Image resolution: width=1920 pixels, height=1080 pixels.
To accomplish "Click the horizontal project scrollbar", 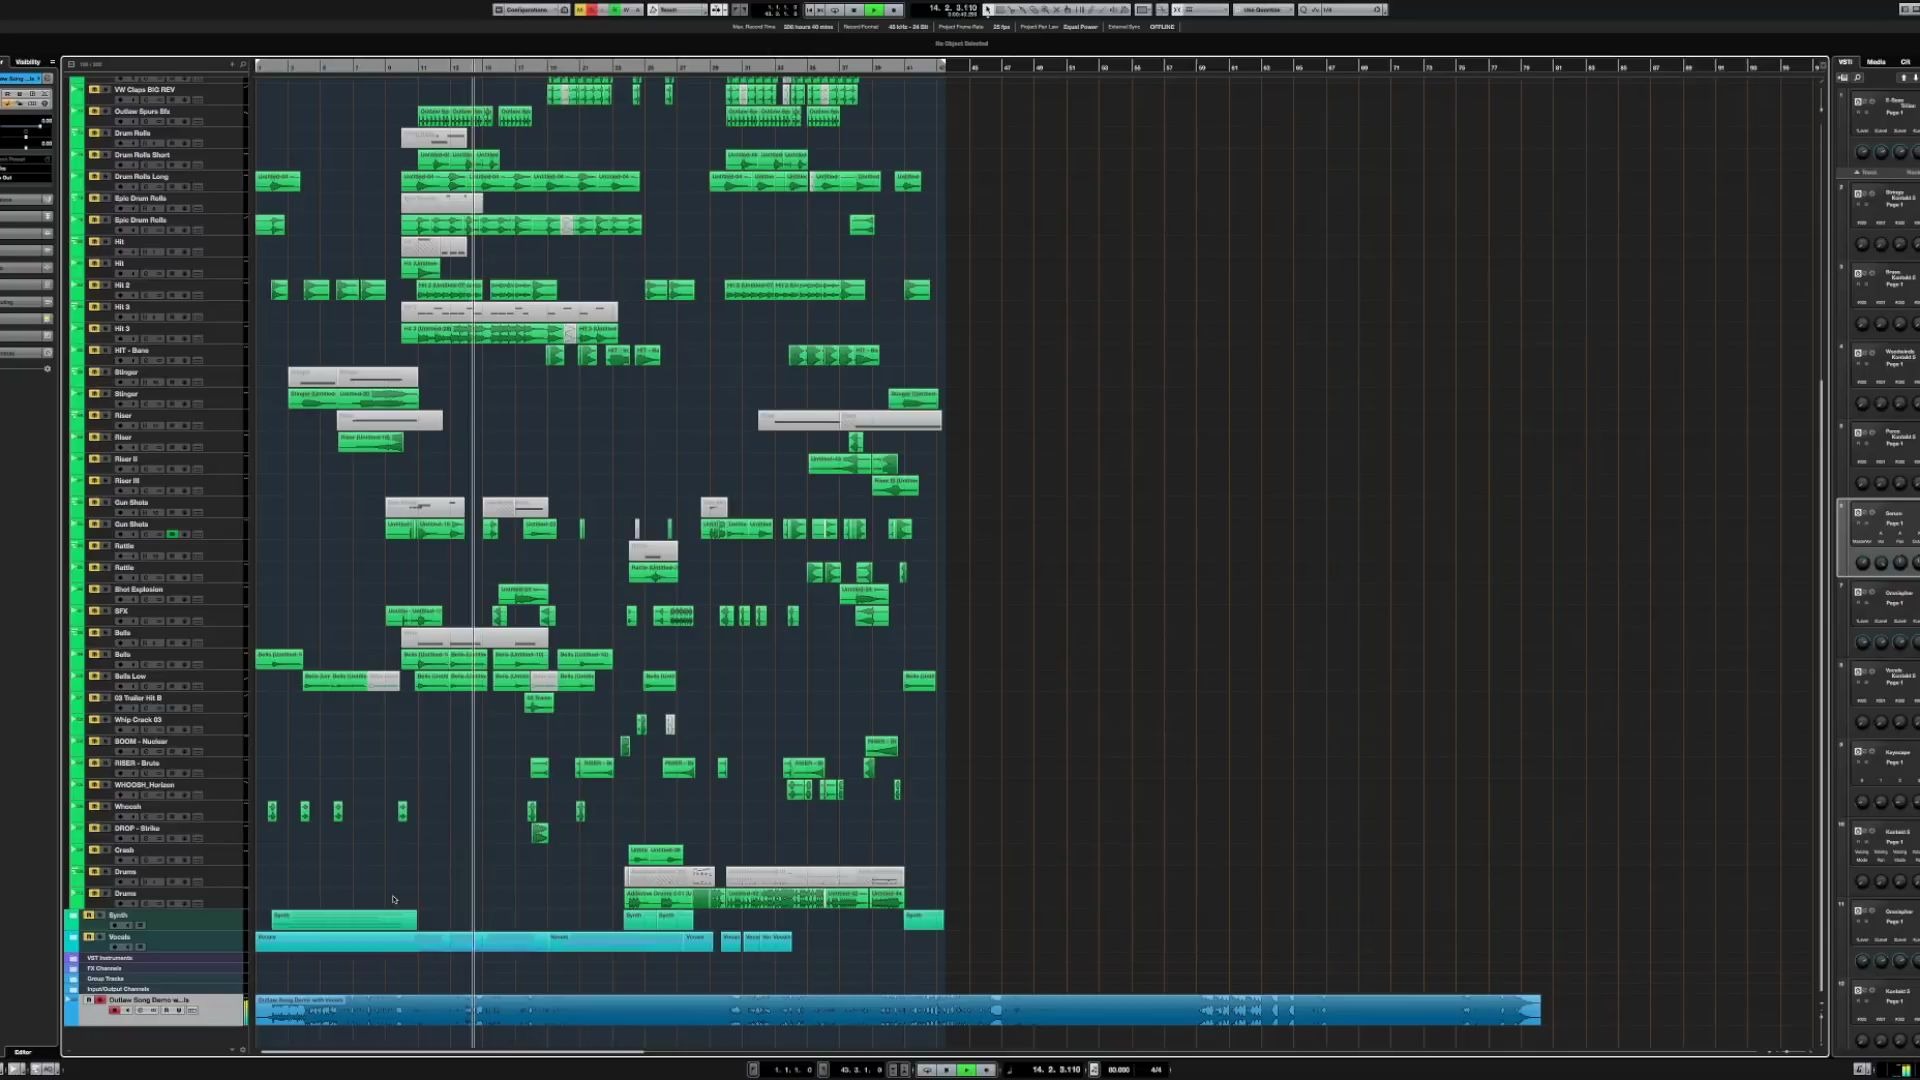I will 452,1051.
